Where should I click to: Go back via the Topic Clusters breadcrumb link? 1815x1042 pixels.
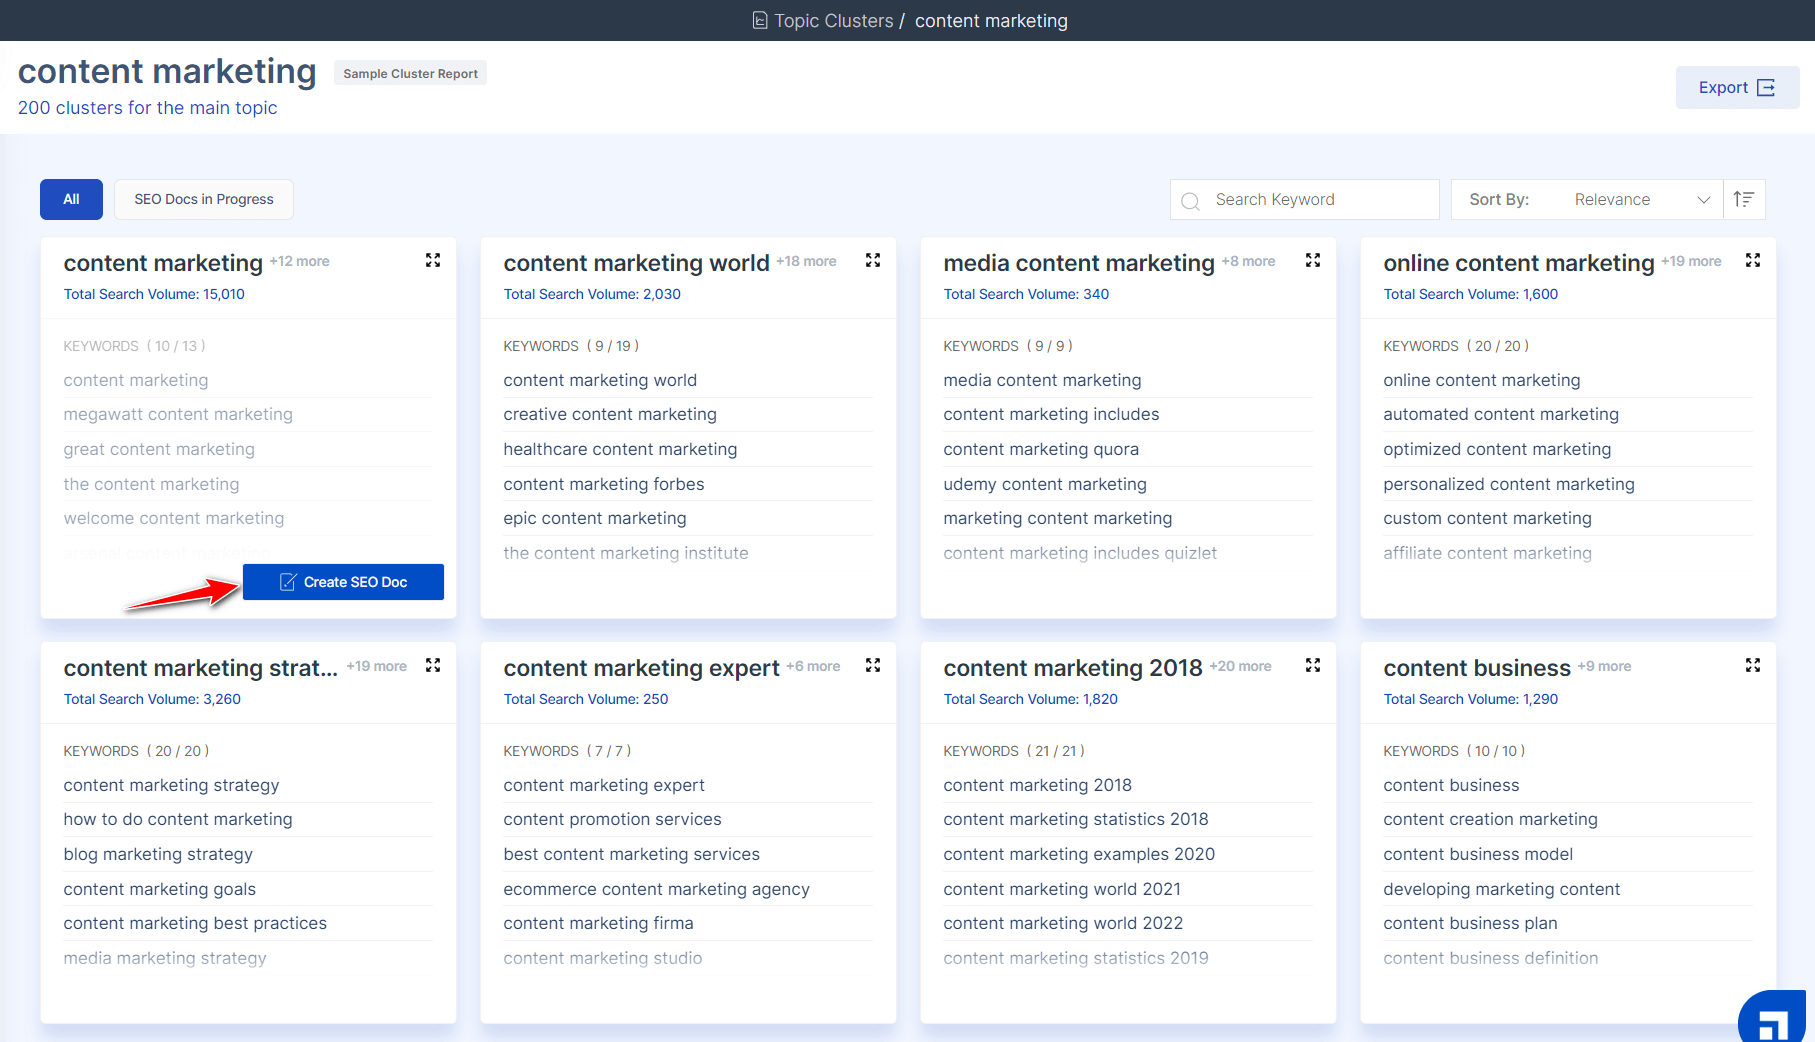(x=834, y=20)
